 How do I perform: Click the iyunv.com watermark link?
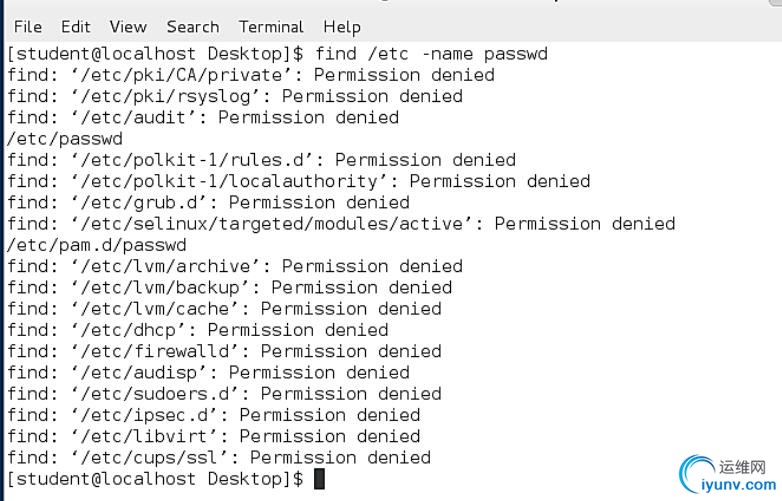click(739, 485)
